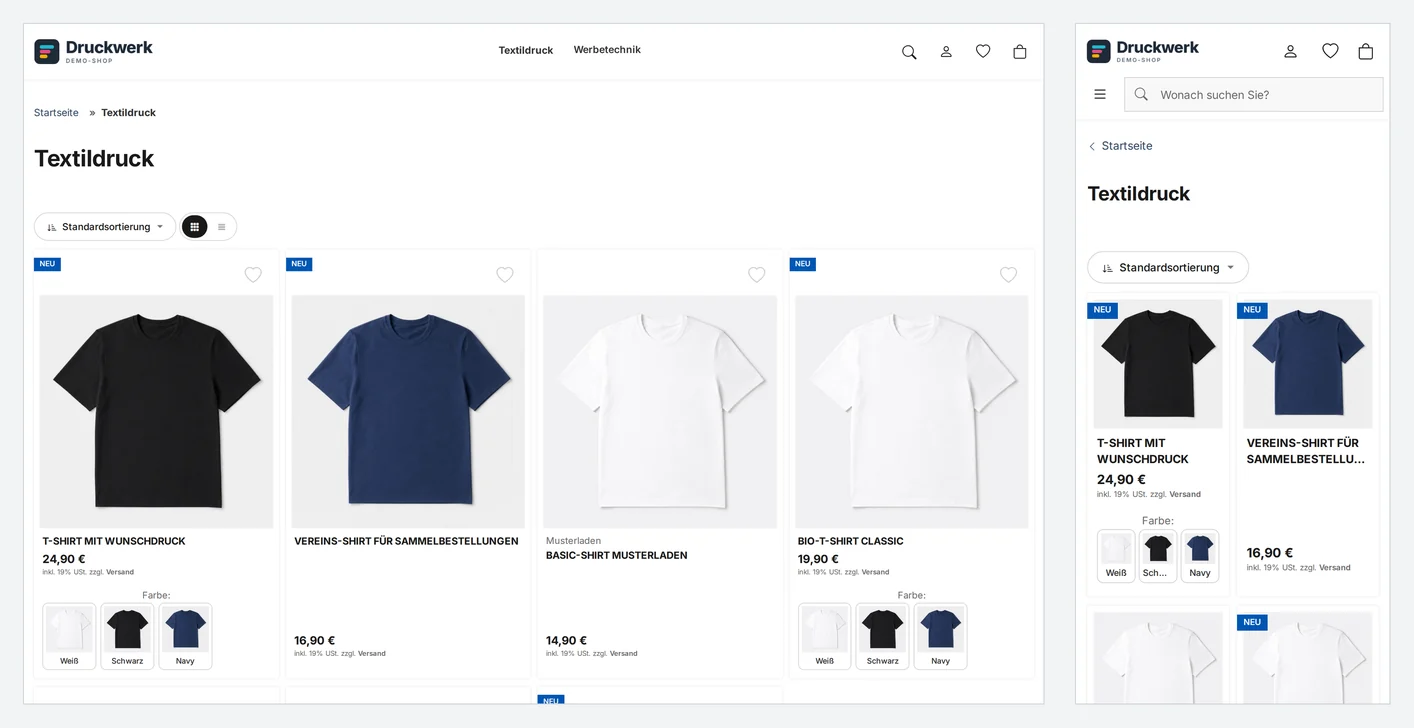Focus the 'Wonach suchen Sie?' search field
Image resolution: width=1414 pixels, height=728 pixels.
1254,95
